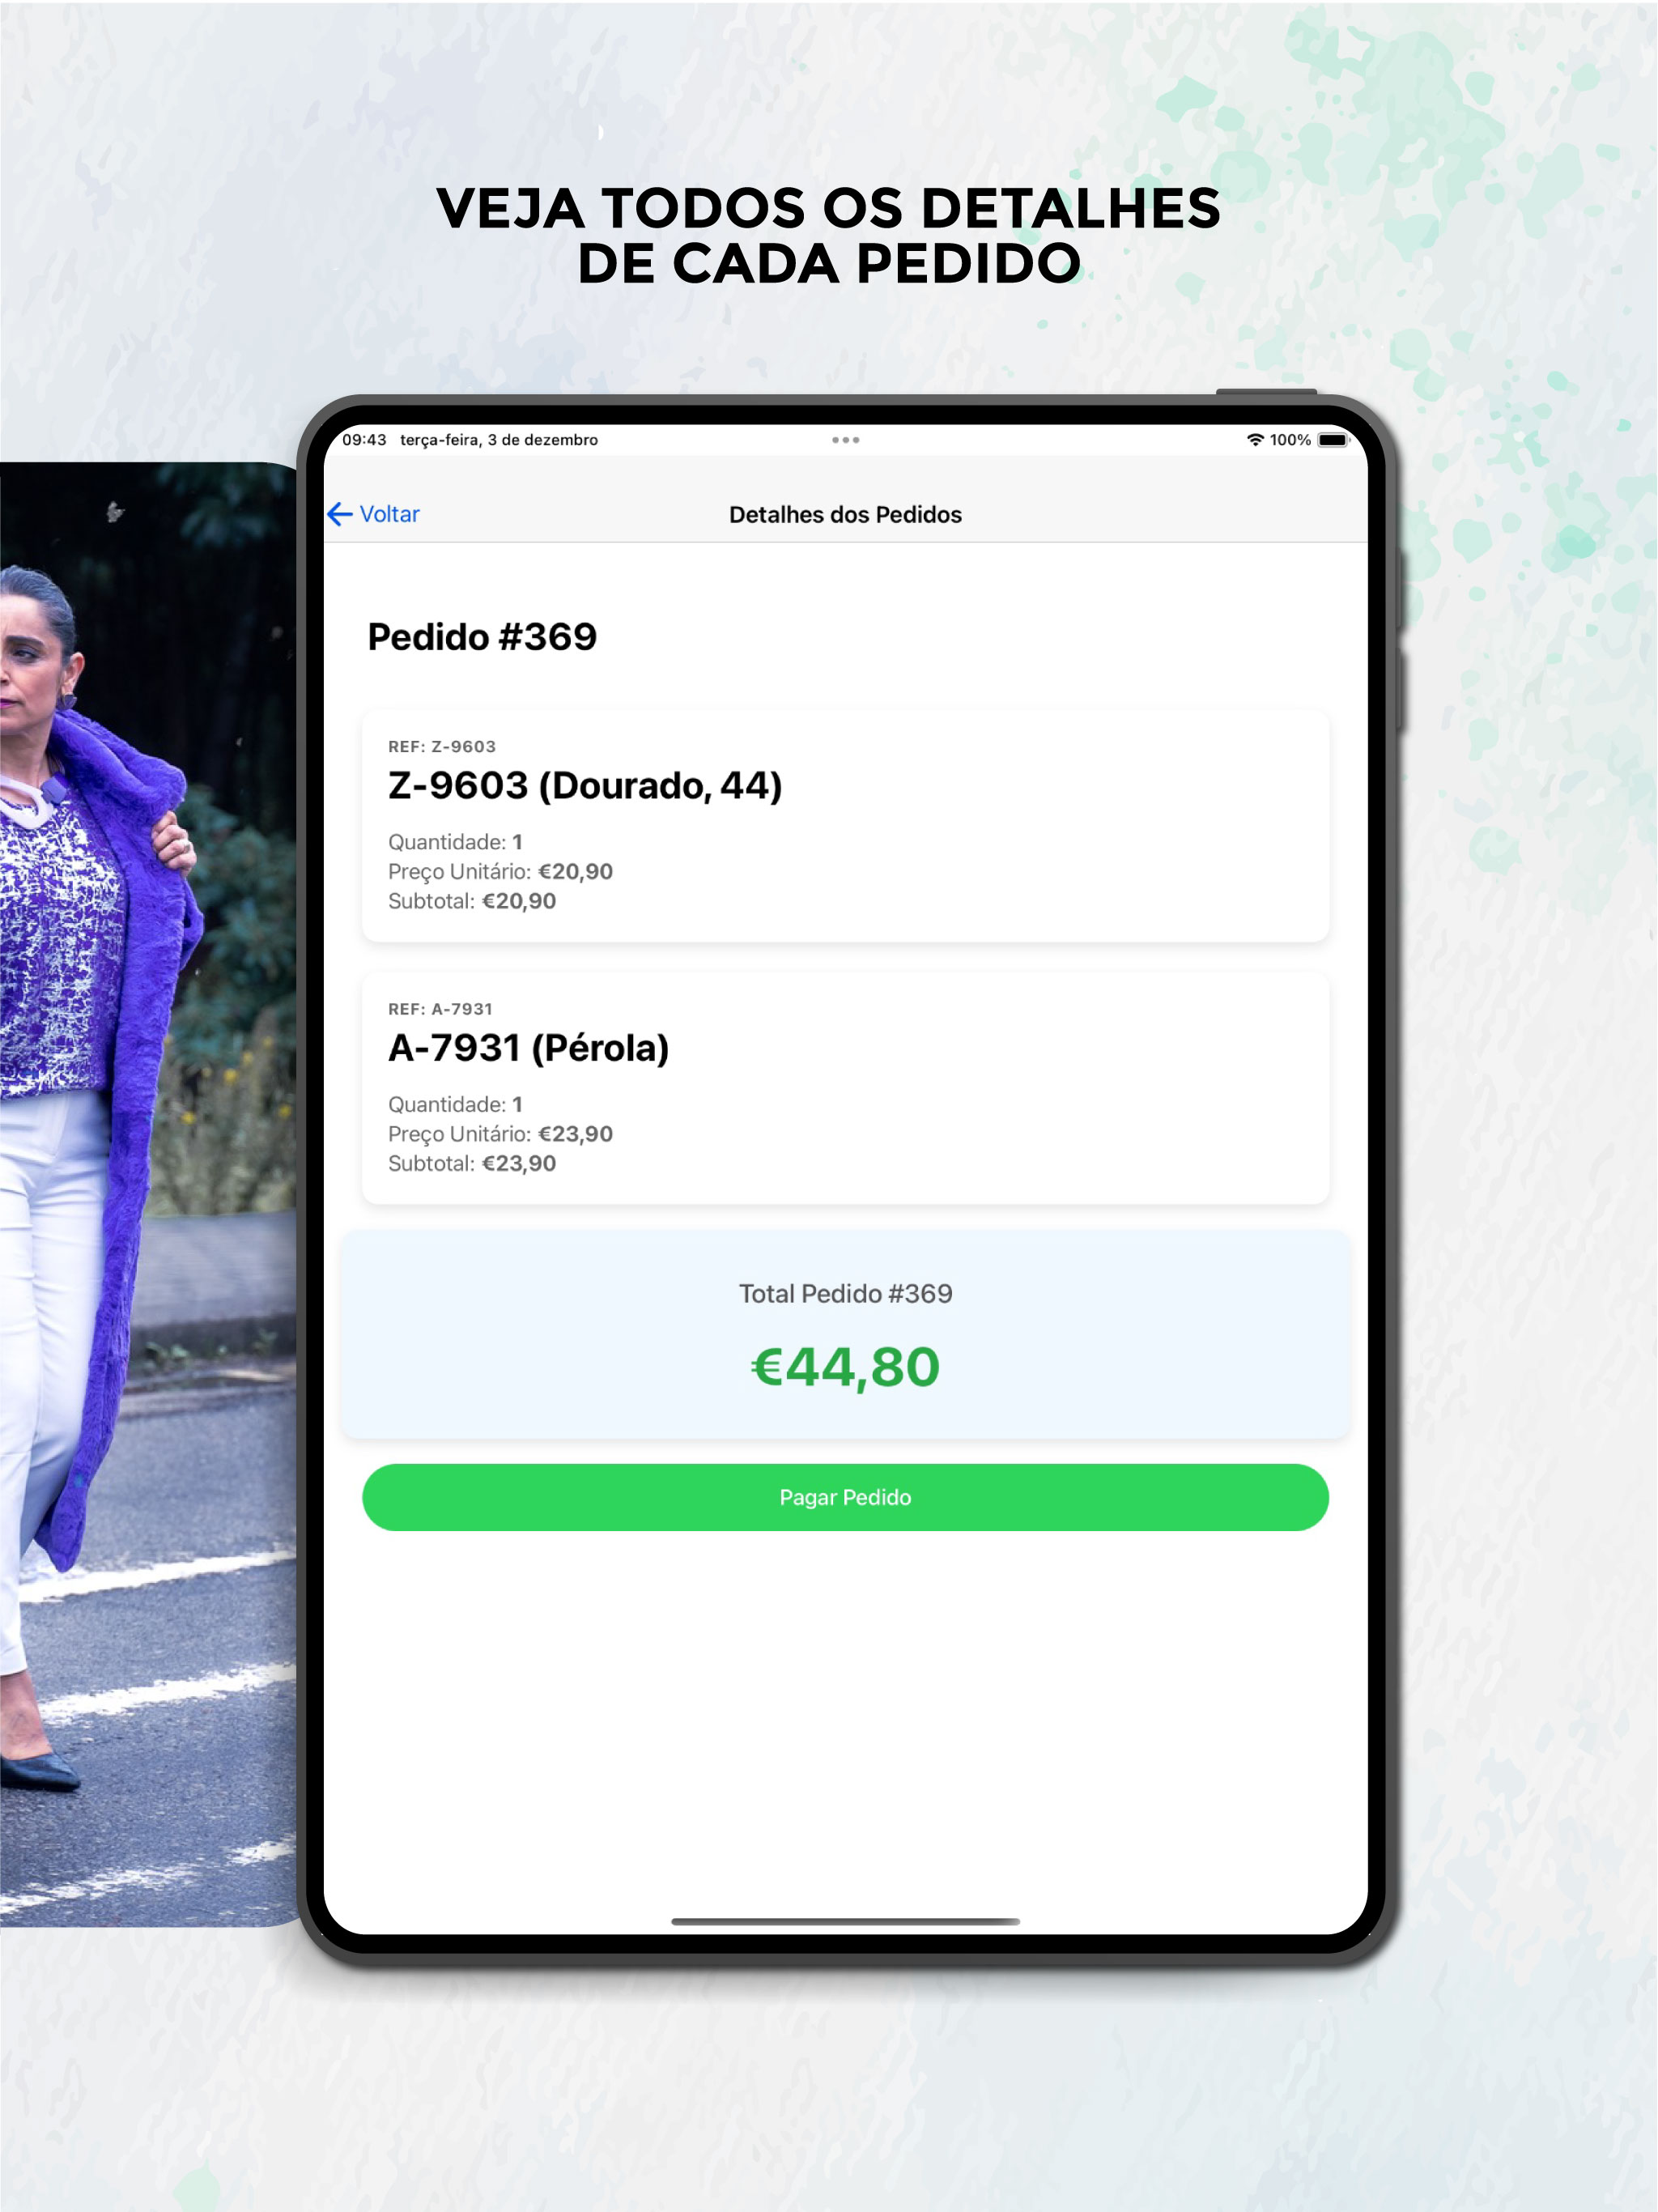1658x2212 pixels.
Task: Tap the REF: Z-9603 reference label
Action: pyautogui.click(x=442, y=747)
